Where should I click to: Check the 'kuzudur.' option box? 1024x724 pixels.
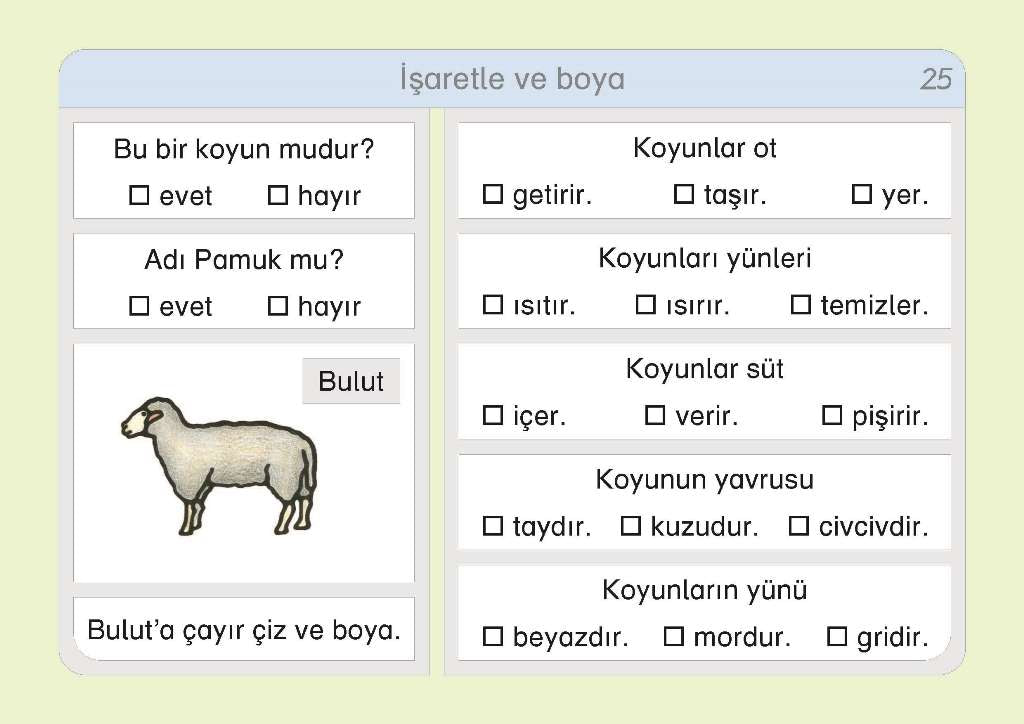pyautogui.click(x=631, y=525)
